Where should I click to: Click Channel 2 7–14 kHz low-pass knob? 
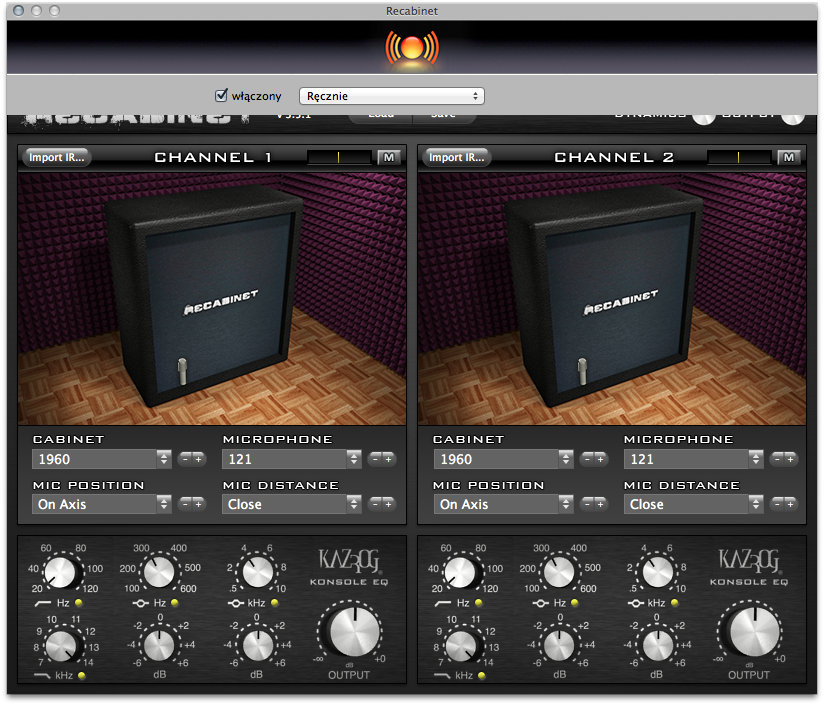pyautogui.click(x=461, y=646)
